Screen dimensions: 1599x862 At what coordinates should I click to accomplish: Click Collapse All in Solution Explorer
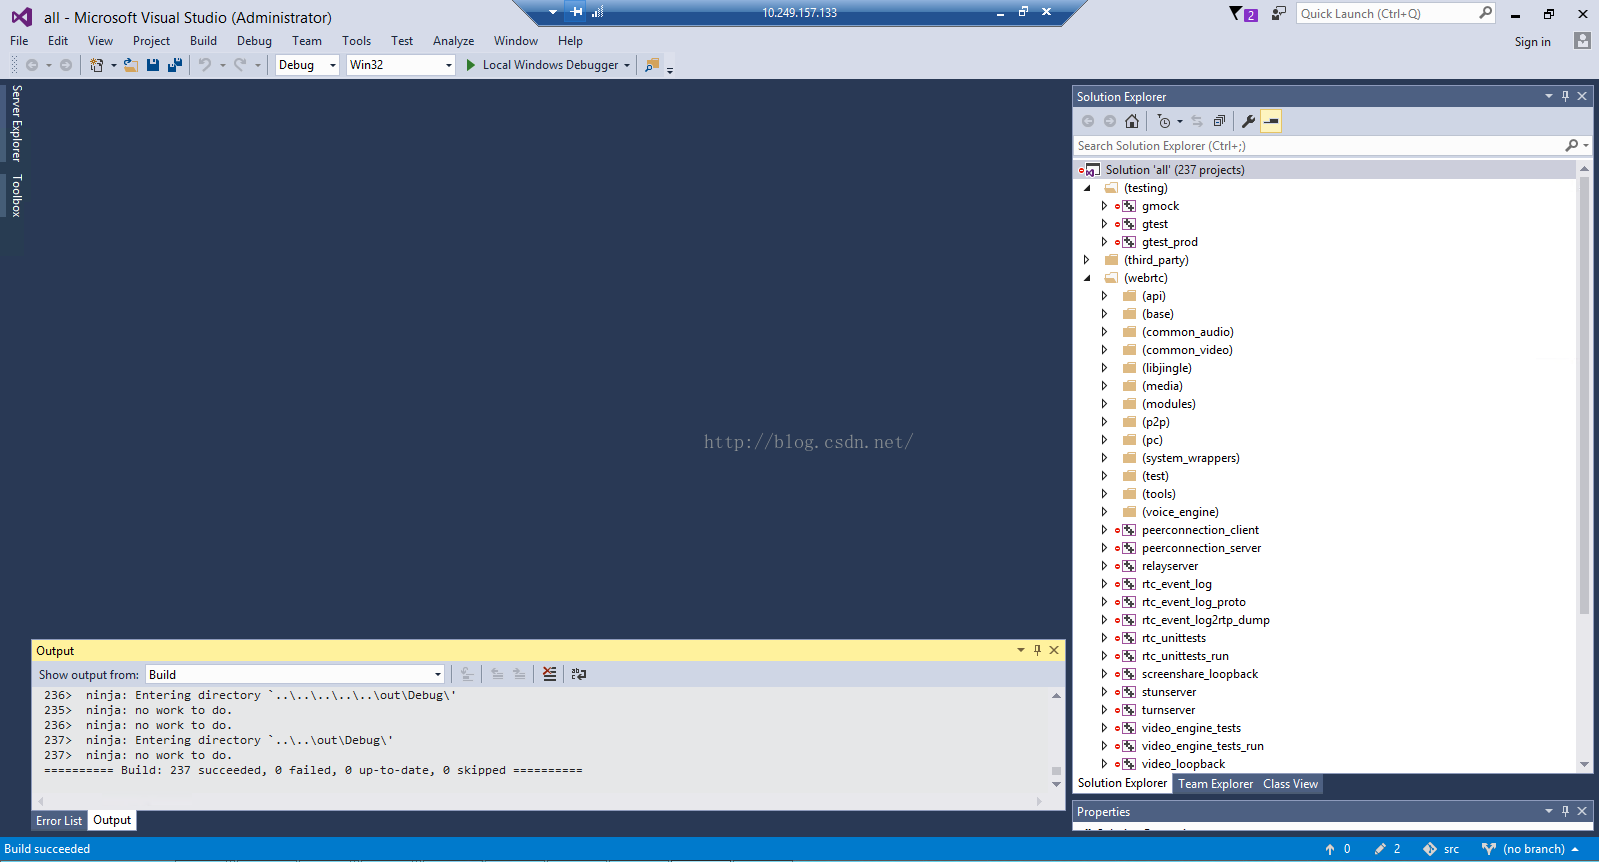(1219, 121)
